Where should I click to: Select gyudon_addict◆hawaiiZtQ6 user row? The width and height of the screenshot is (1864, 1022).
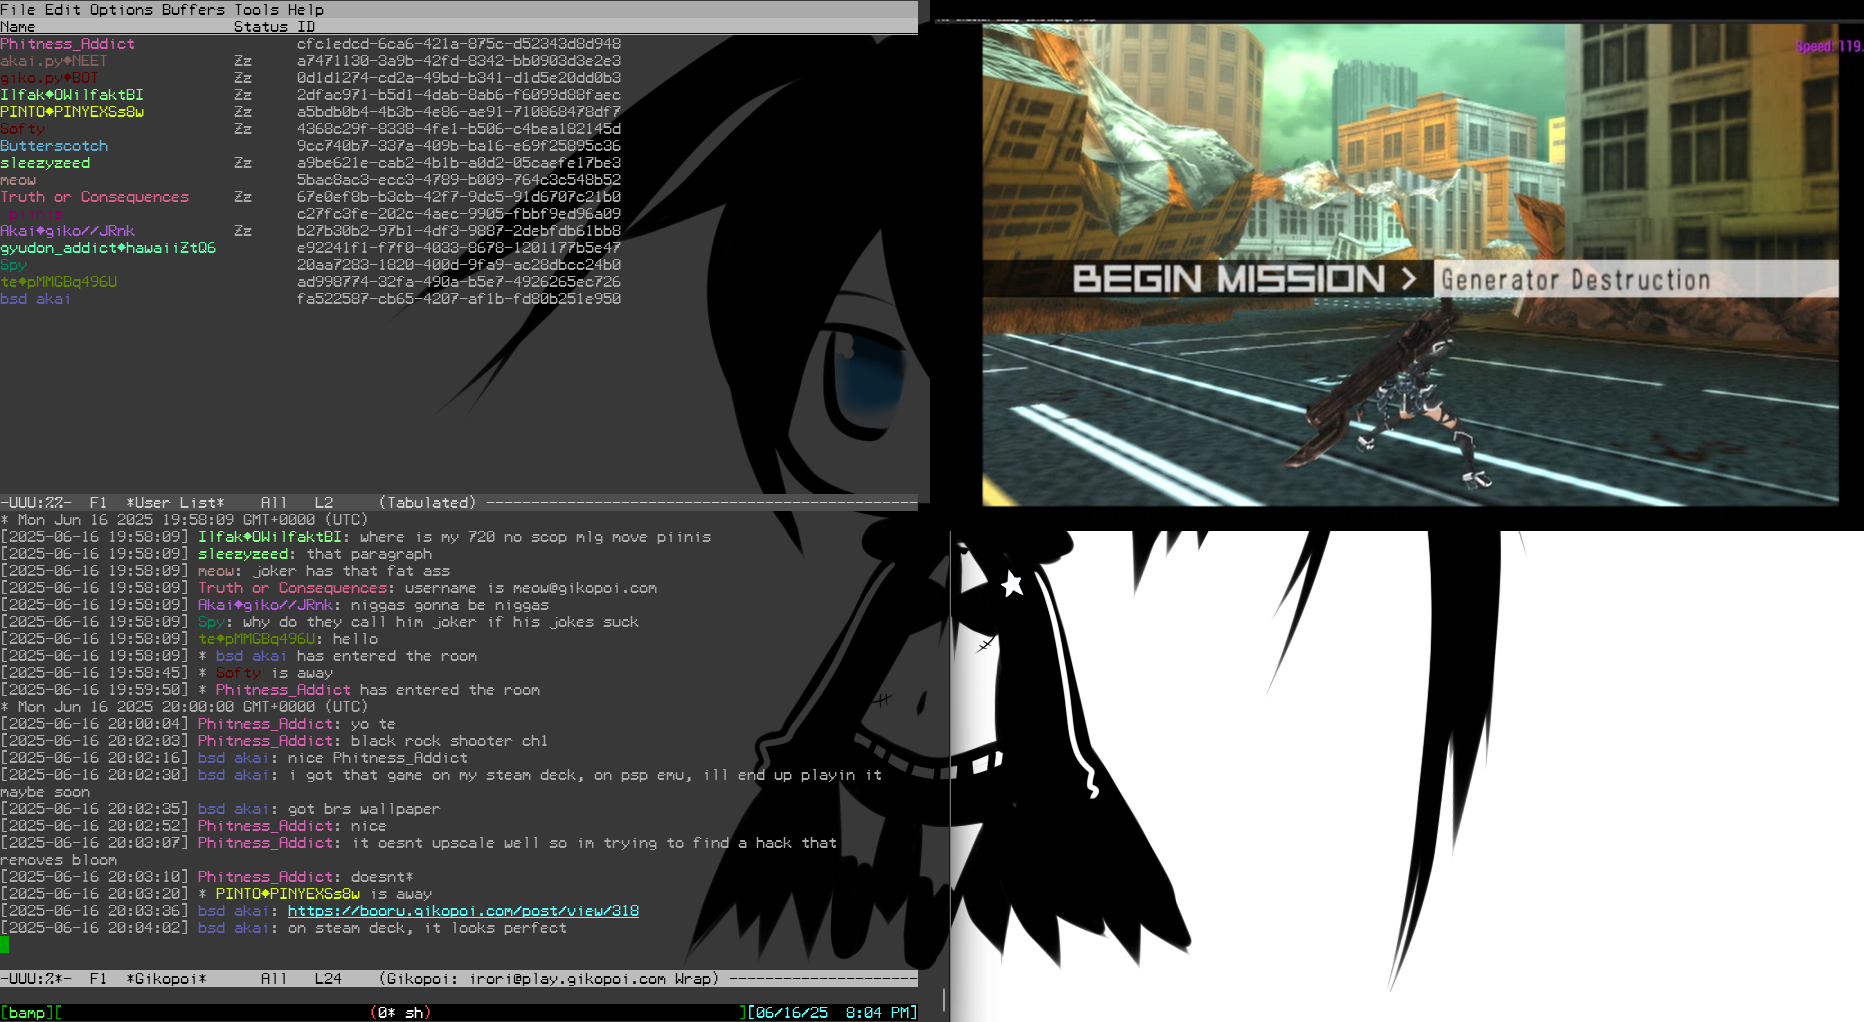click(108, 248)
